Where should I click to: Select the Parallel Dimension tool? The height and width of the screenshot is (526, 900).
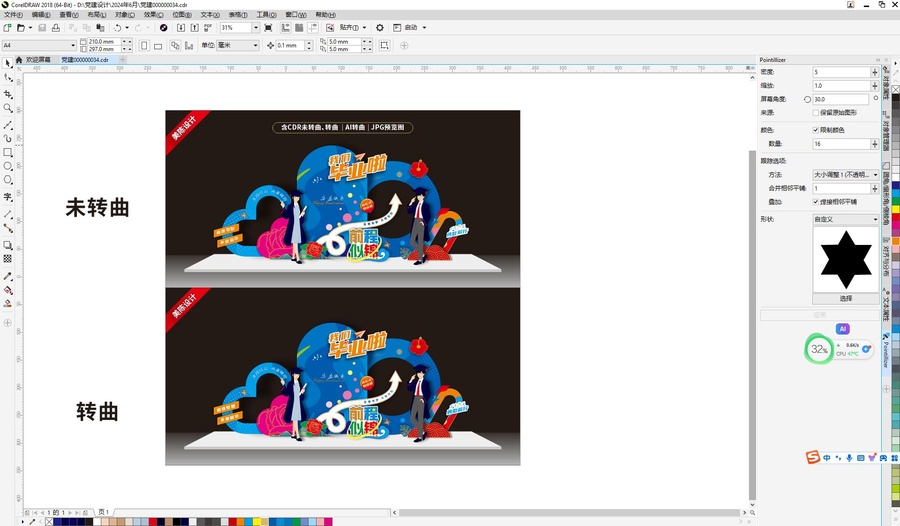(x=7, y=214)
